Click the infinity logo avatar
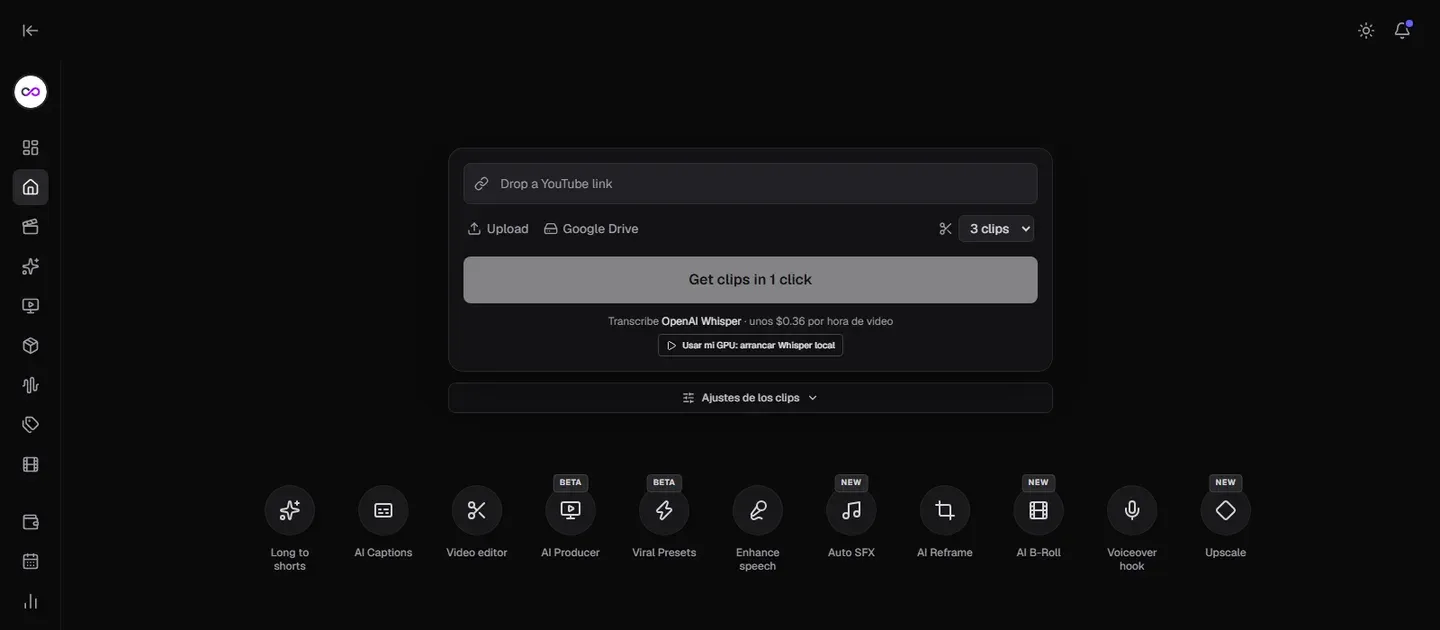 tap(31, 92)
